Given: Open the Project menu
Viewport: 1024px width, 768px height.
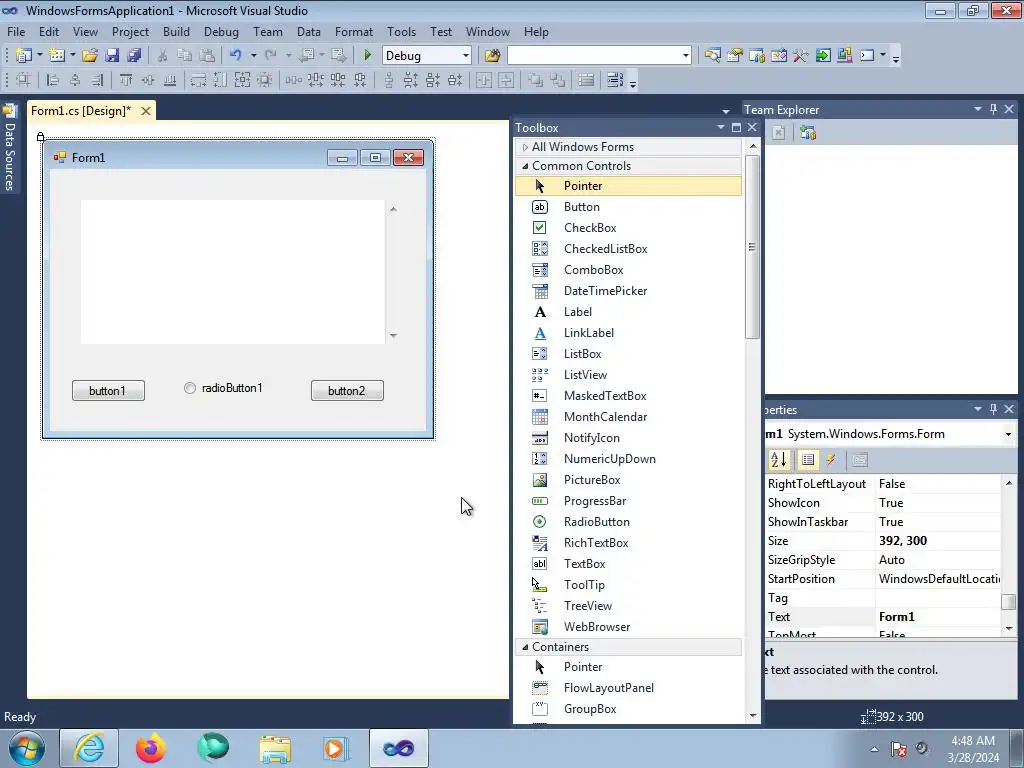Looking at the screenshot, I should [x=130, y=31].
